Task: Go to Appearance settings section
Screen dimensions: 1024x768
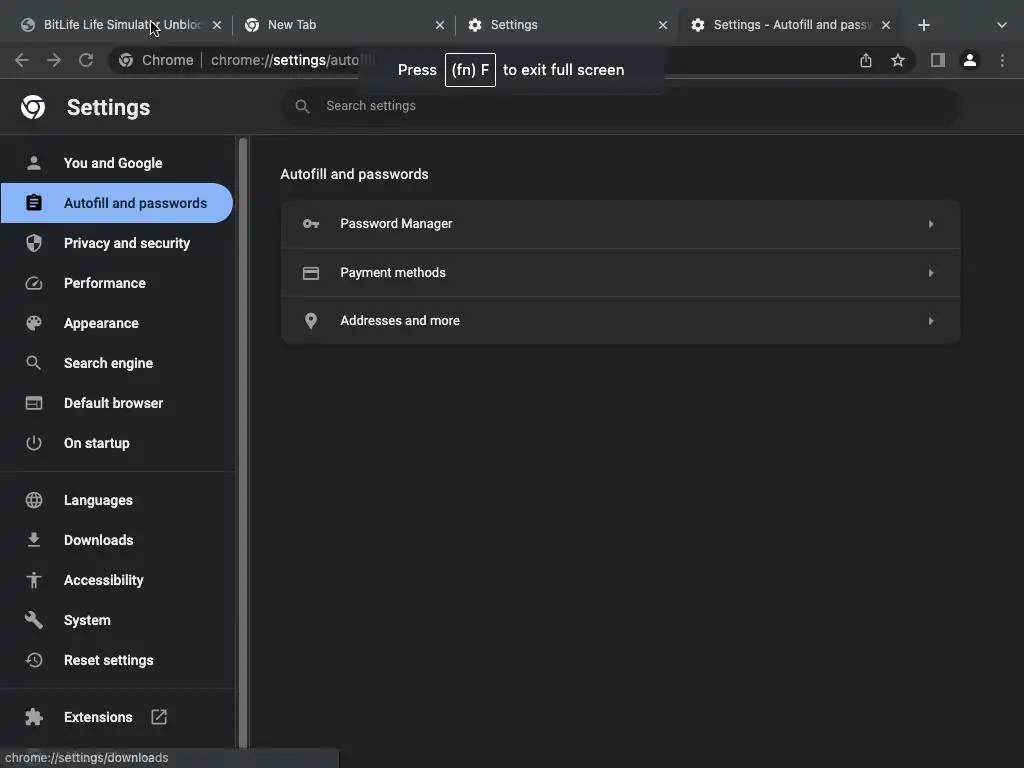Action: 101,323
